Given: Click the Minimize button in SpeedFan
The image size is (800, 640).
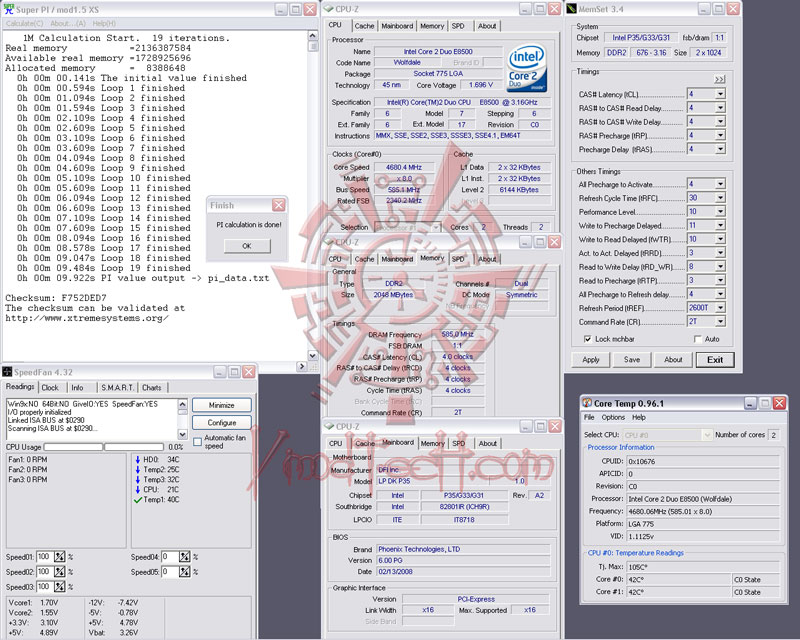Looking at the screenshot, I should pyautogui.click(x=221, y=405).
